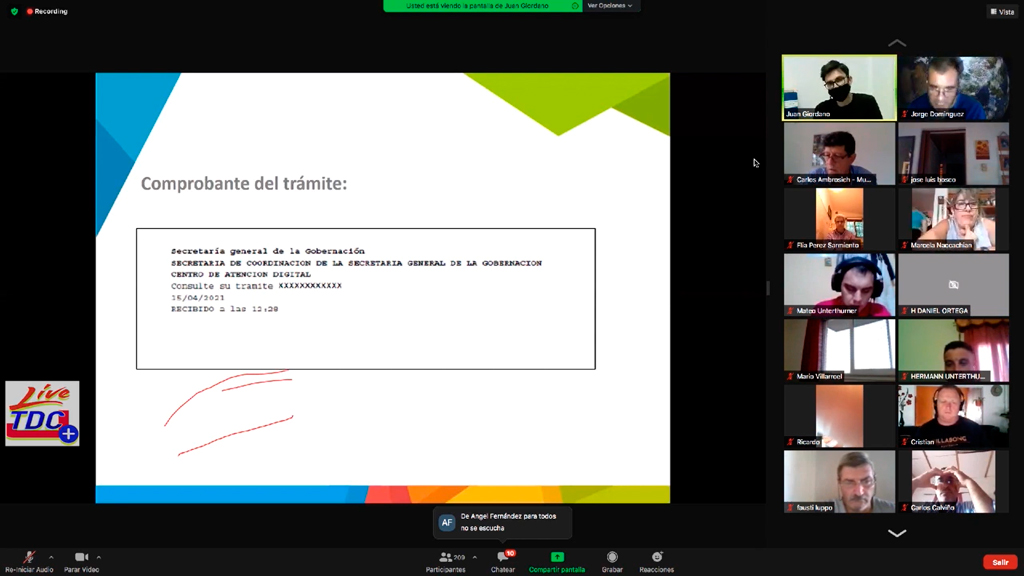Expand video options arrow next to camera
This screenshot has height=576, width=1024.
[99, 557]
